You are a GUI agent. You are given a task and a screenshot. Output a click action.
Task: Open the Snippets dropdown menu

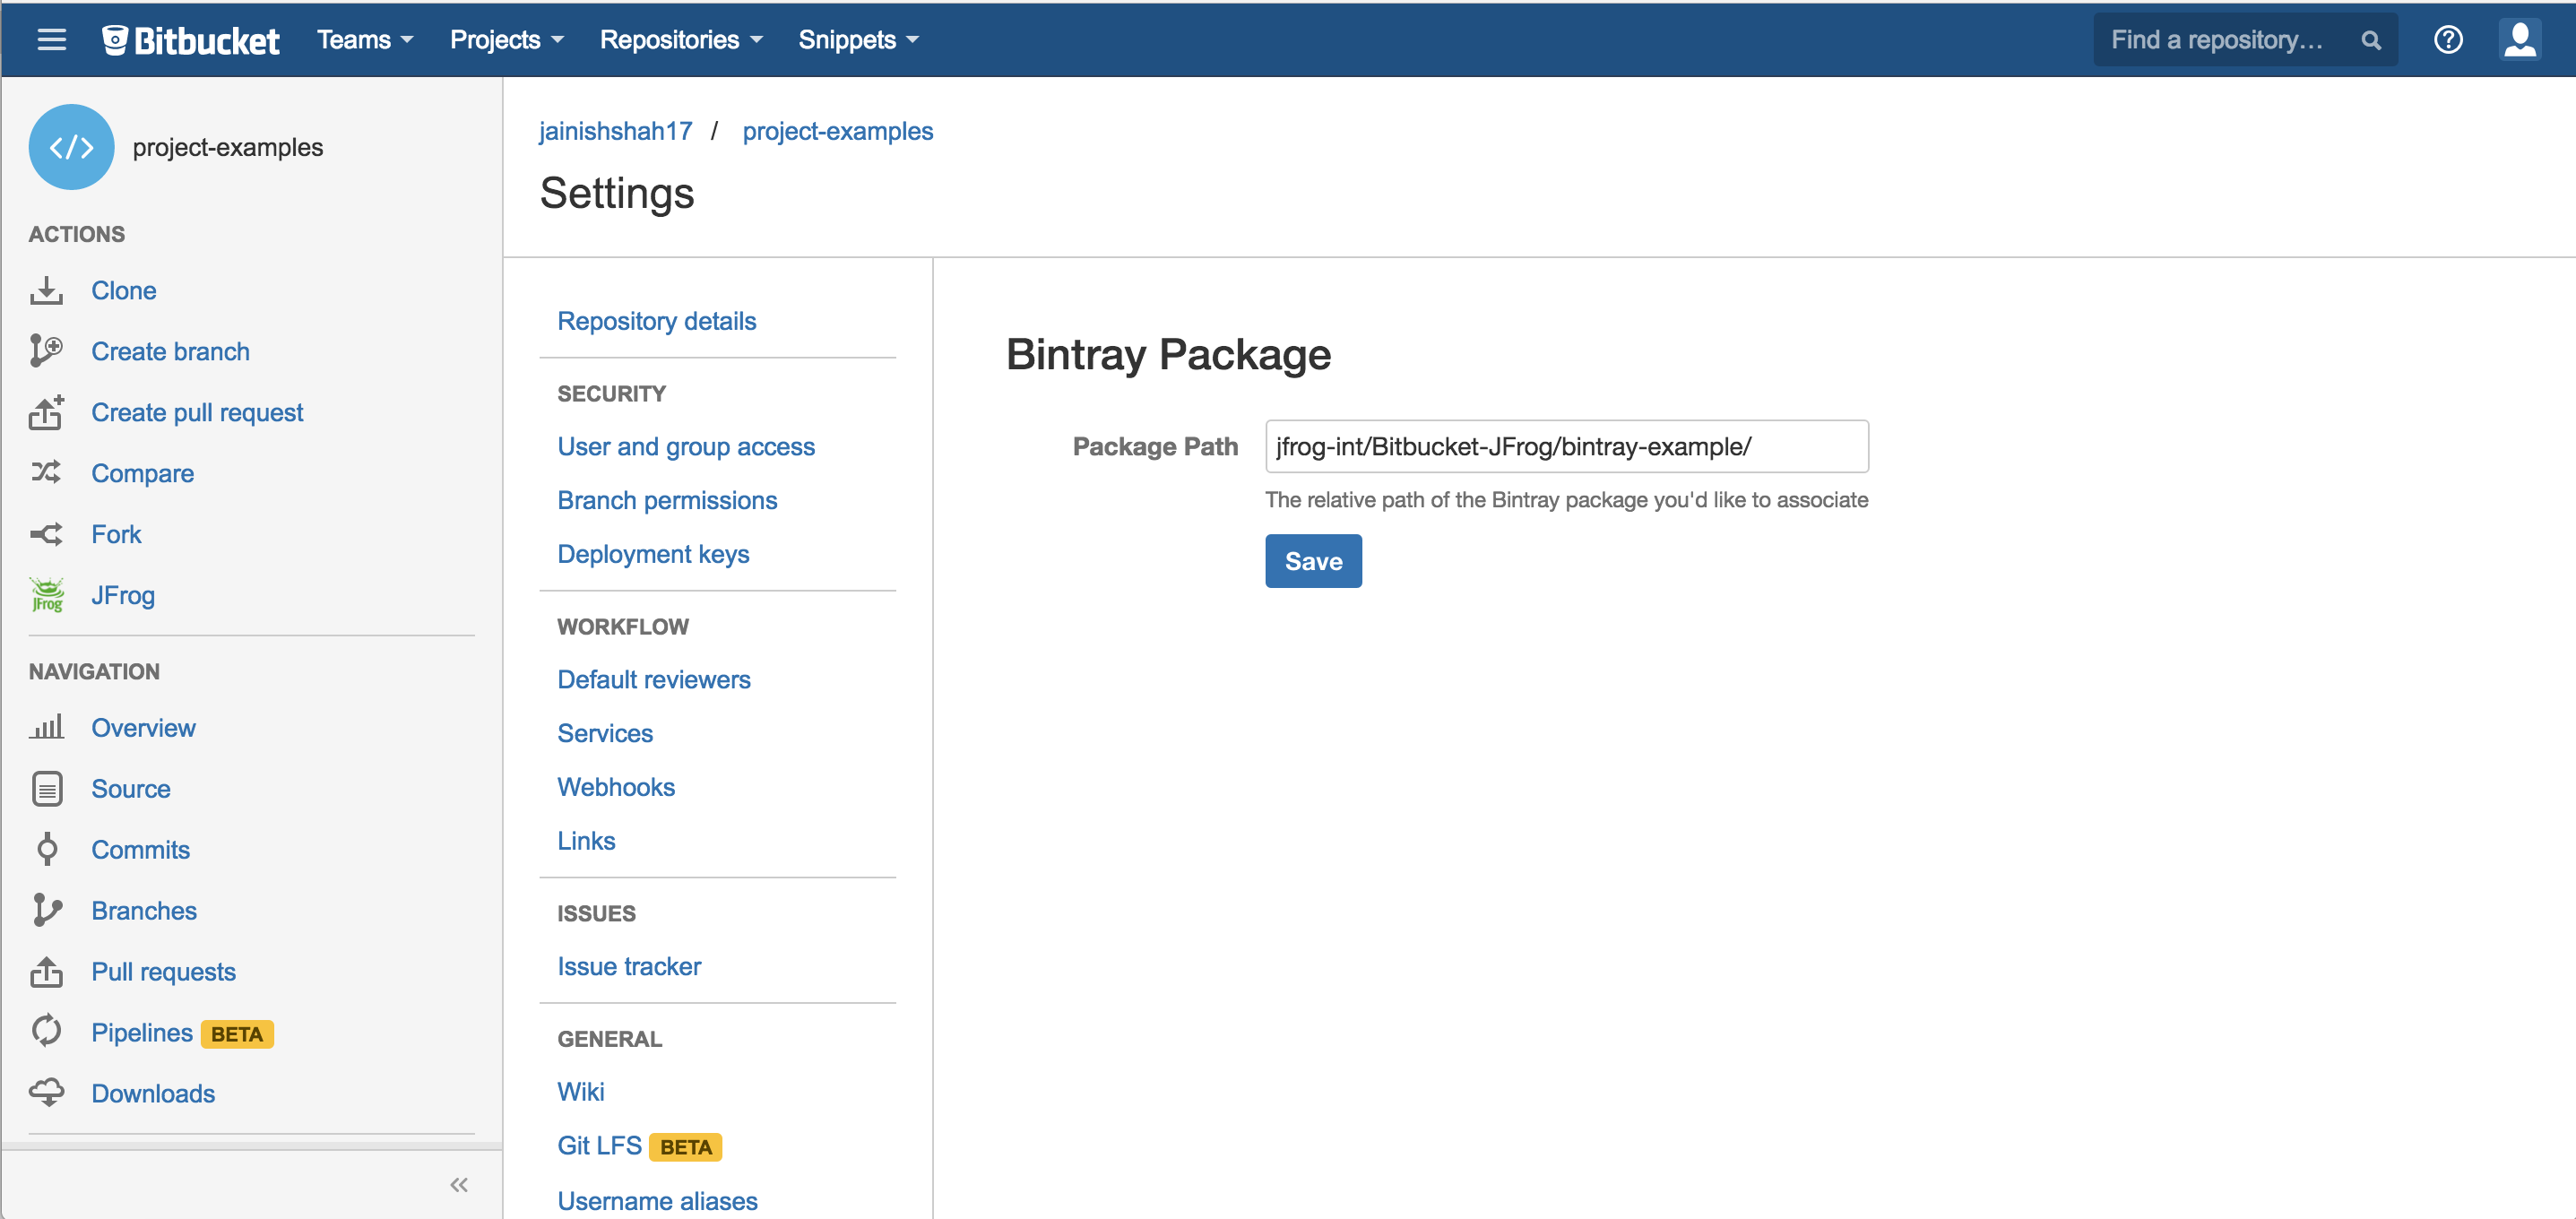857,40
